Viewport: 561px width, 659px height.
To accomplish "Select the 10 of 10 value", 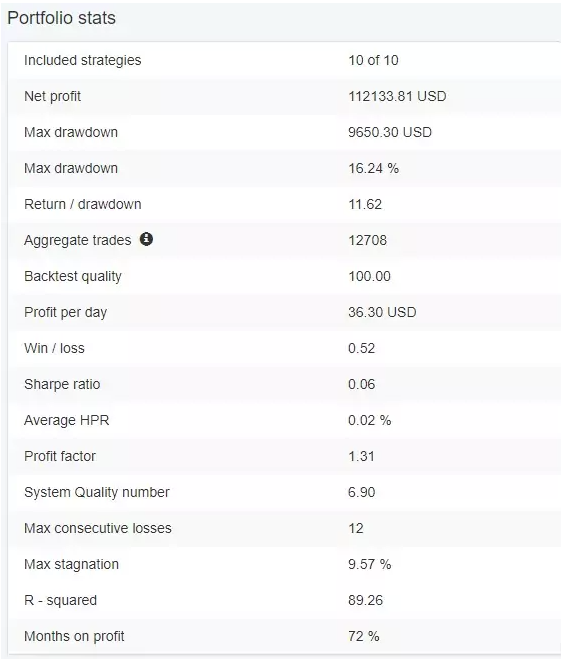I will [x=373, y=60].
